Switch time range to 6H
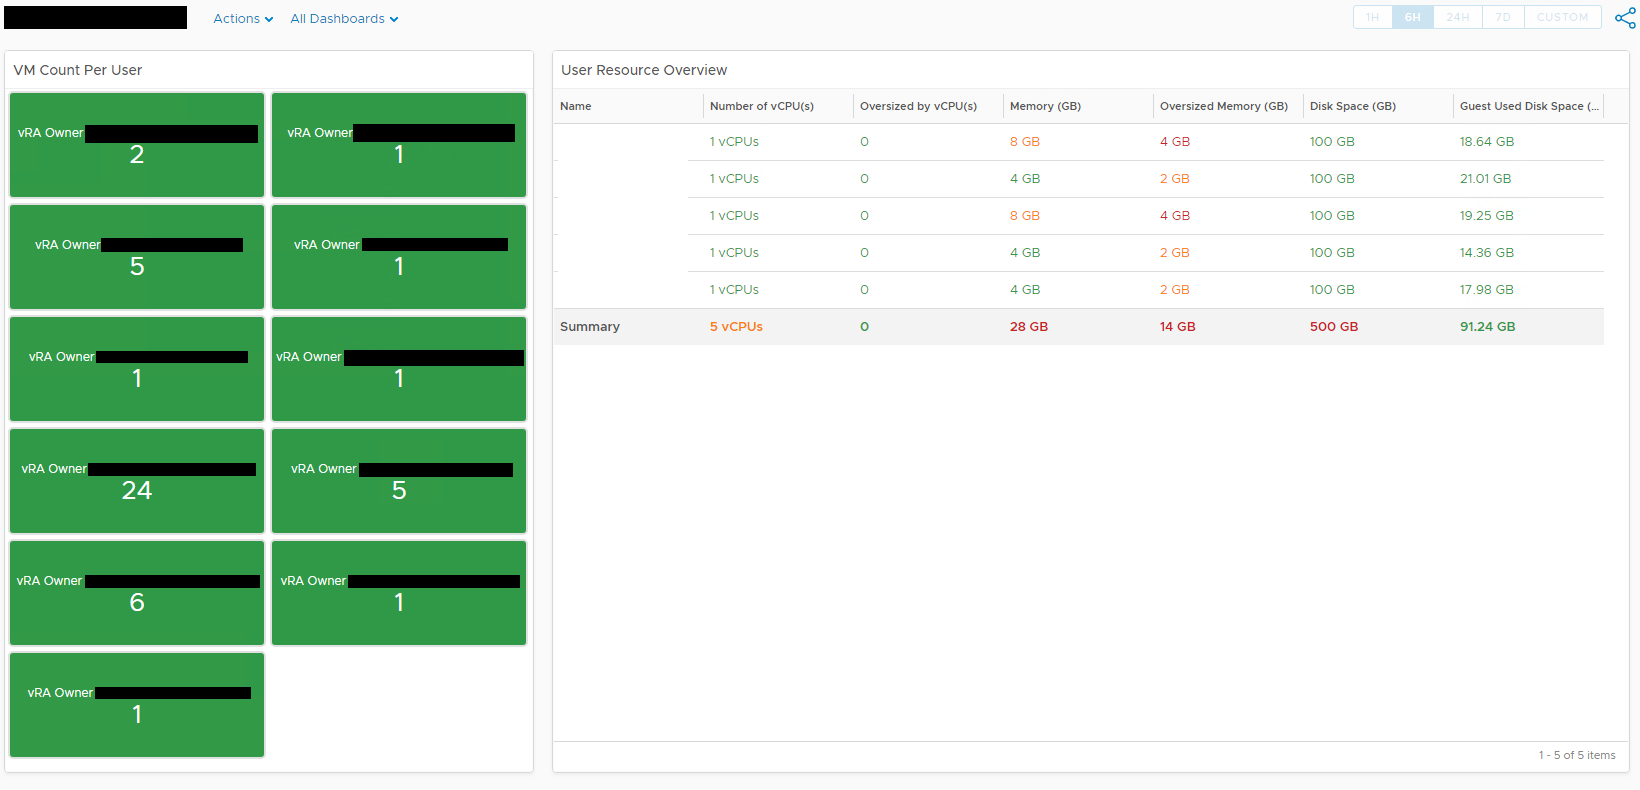Screen dimensions: 1640x790 tap(1412, 18)
